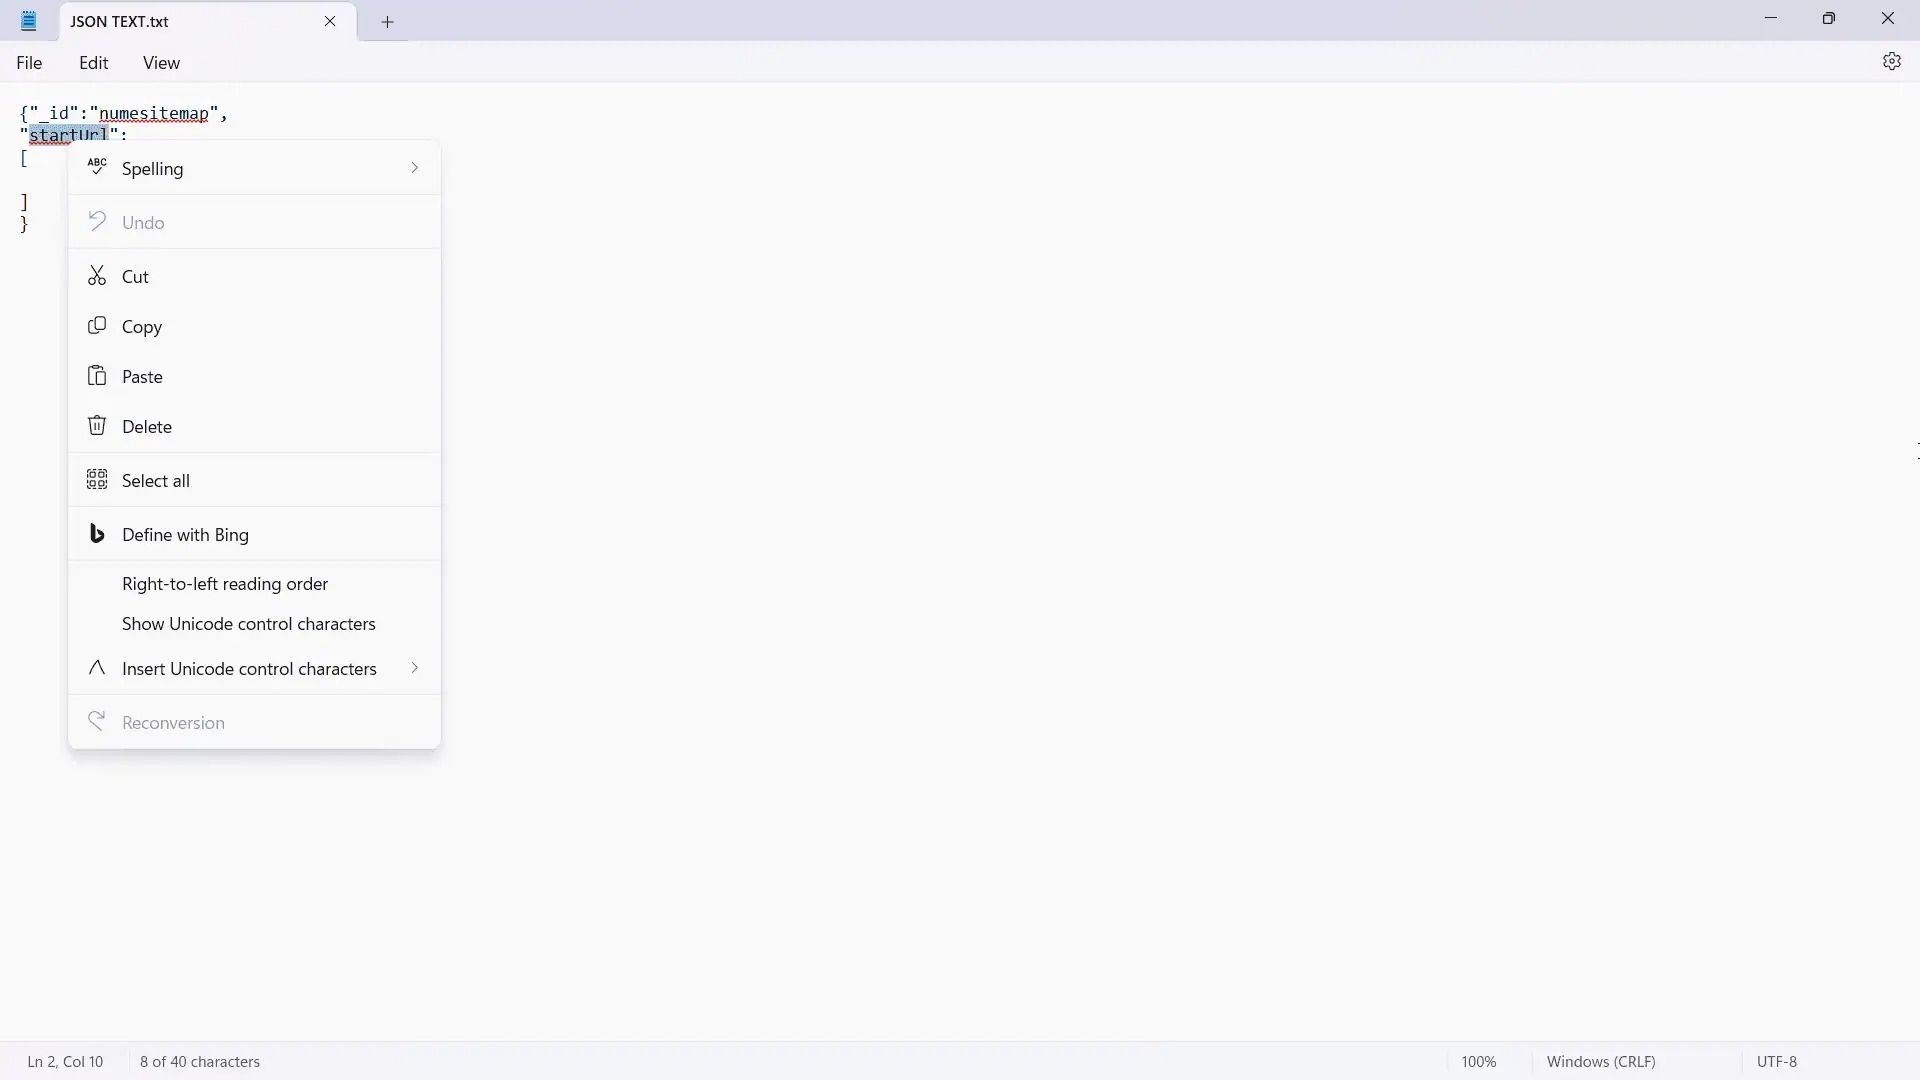1920x1080 pixels.
Task: Click Right-to-left reading order option
Action: 225,583
